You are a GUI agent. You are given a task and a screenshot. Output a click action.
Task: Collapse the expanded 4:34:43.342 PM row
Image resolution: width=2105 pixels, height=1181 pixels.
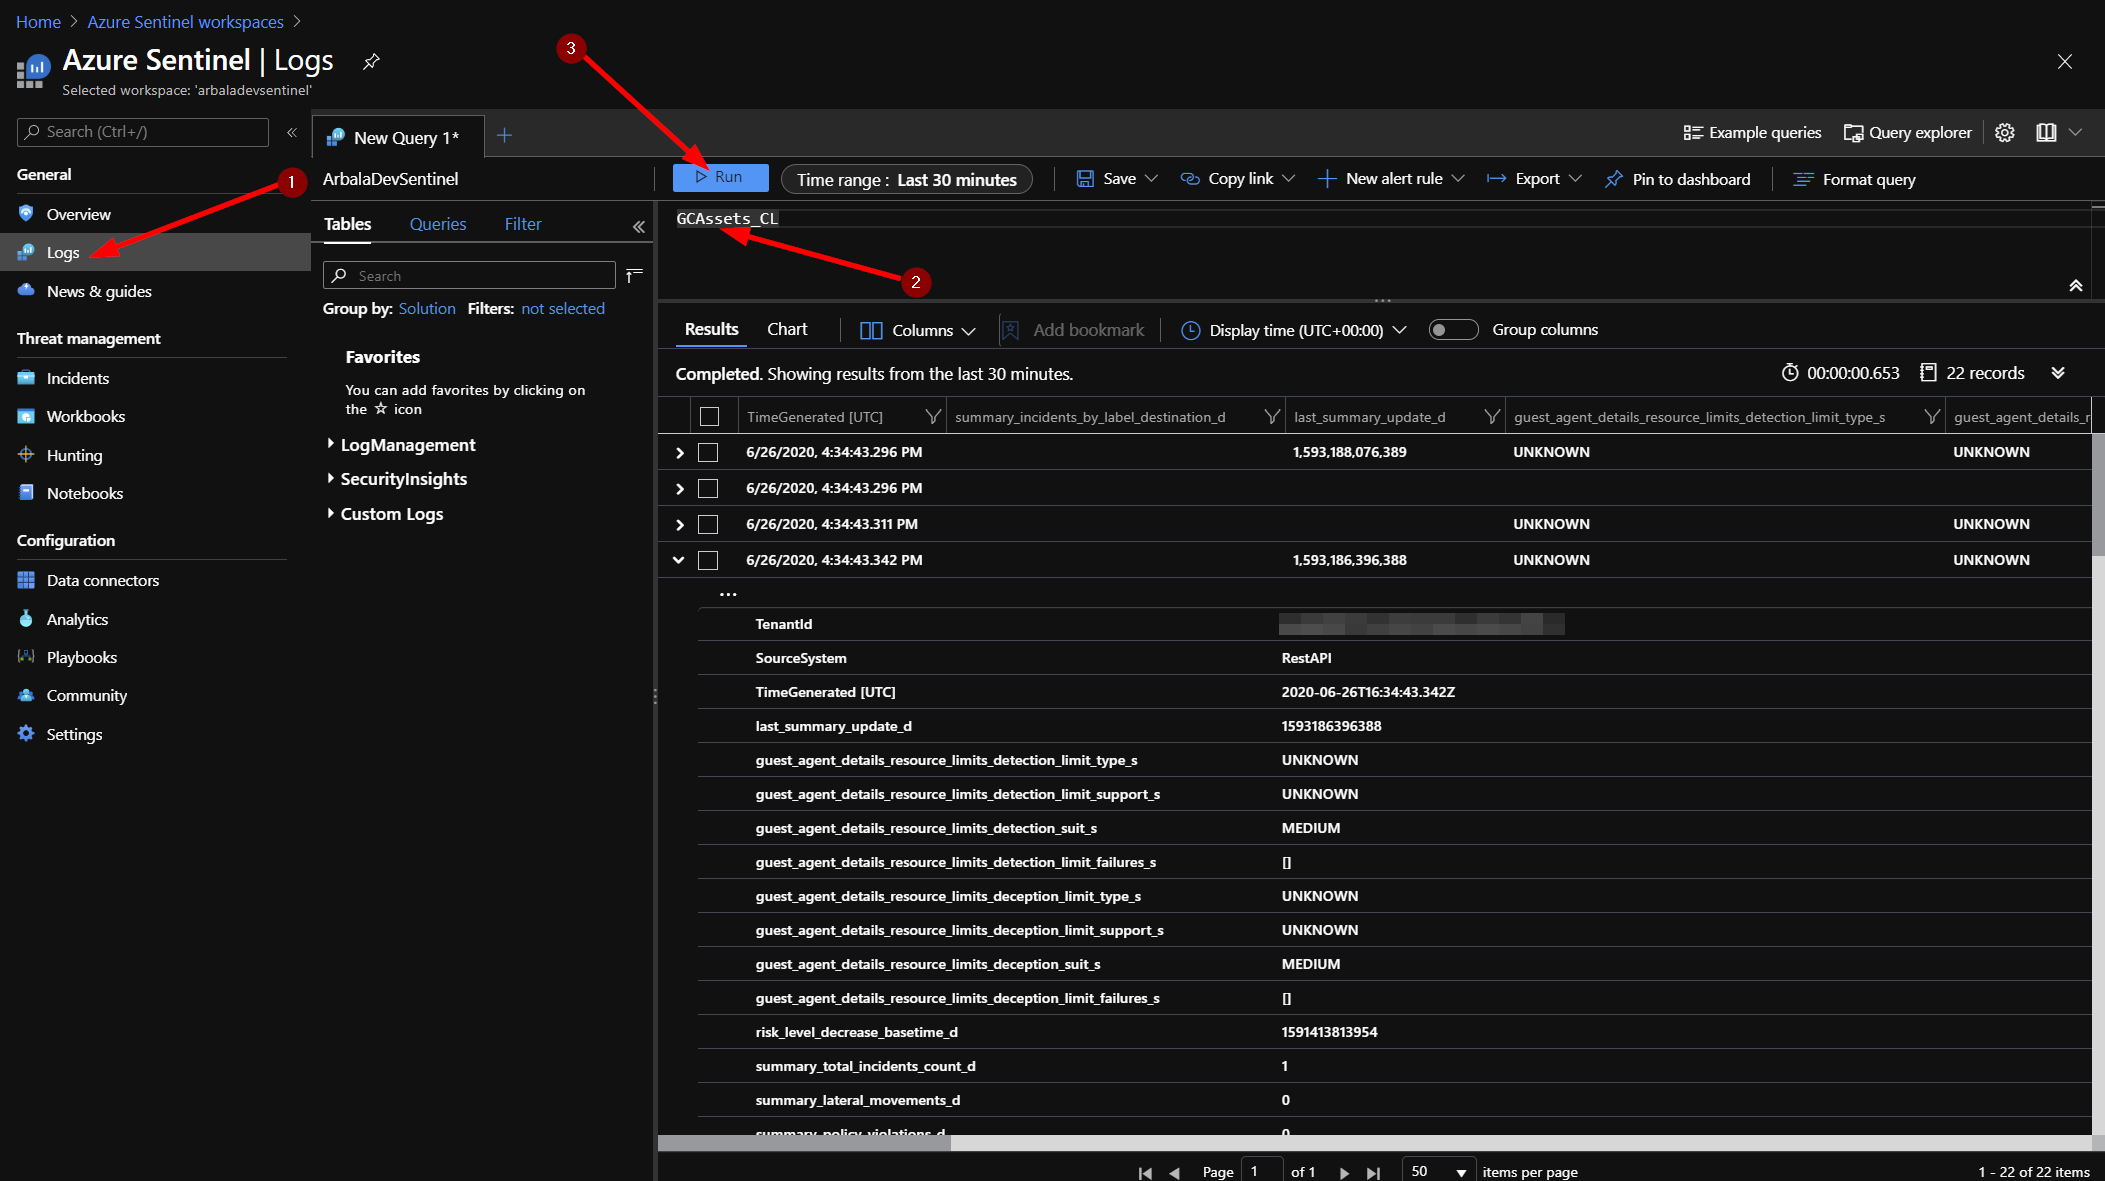point(679,560)
